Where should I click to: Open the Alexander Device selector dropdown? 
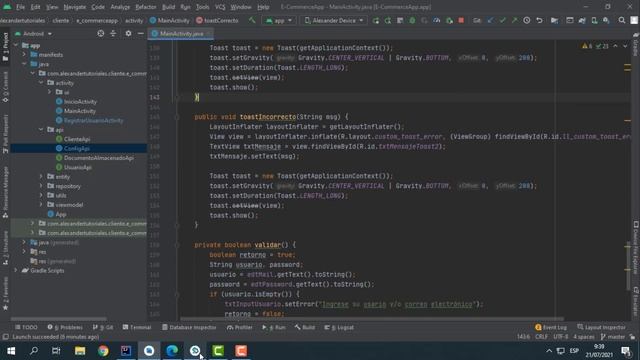click(x=333, y=20)
